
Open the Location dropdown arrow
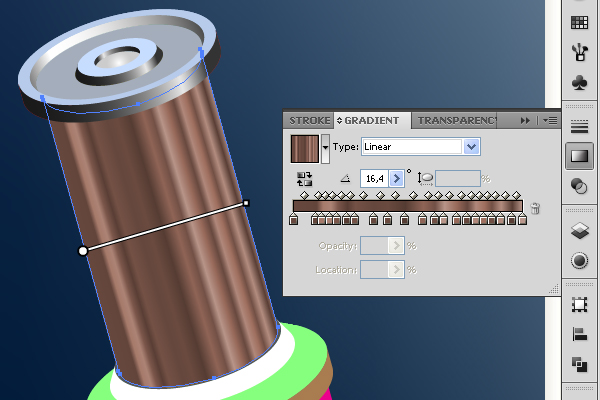[396, 270]
